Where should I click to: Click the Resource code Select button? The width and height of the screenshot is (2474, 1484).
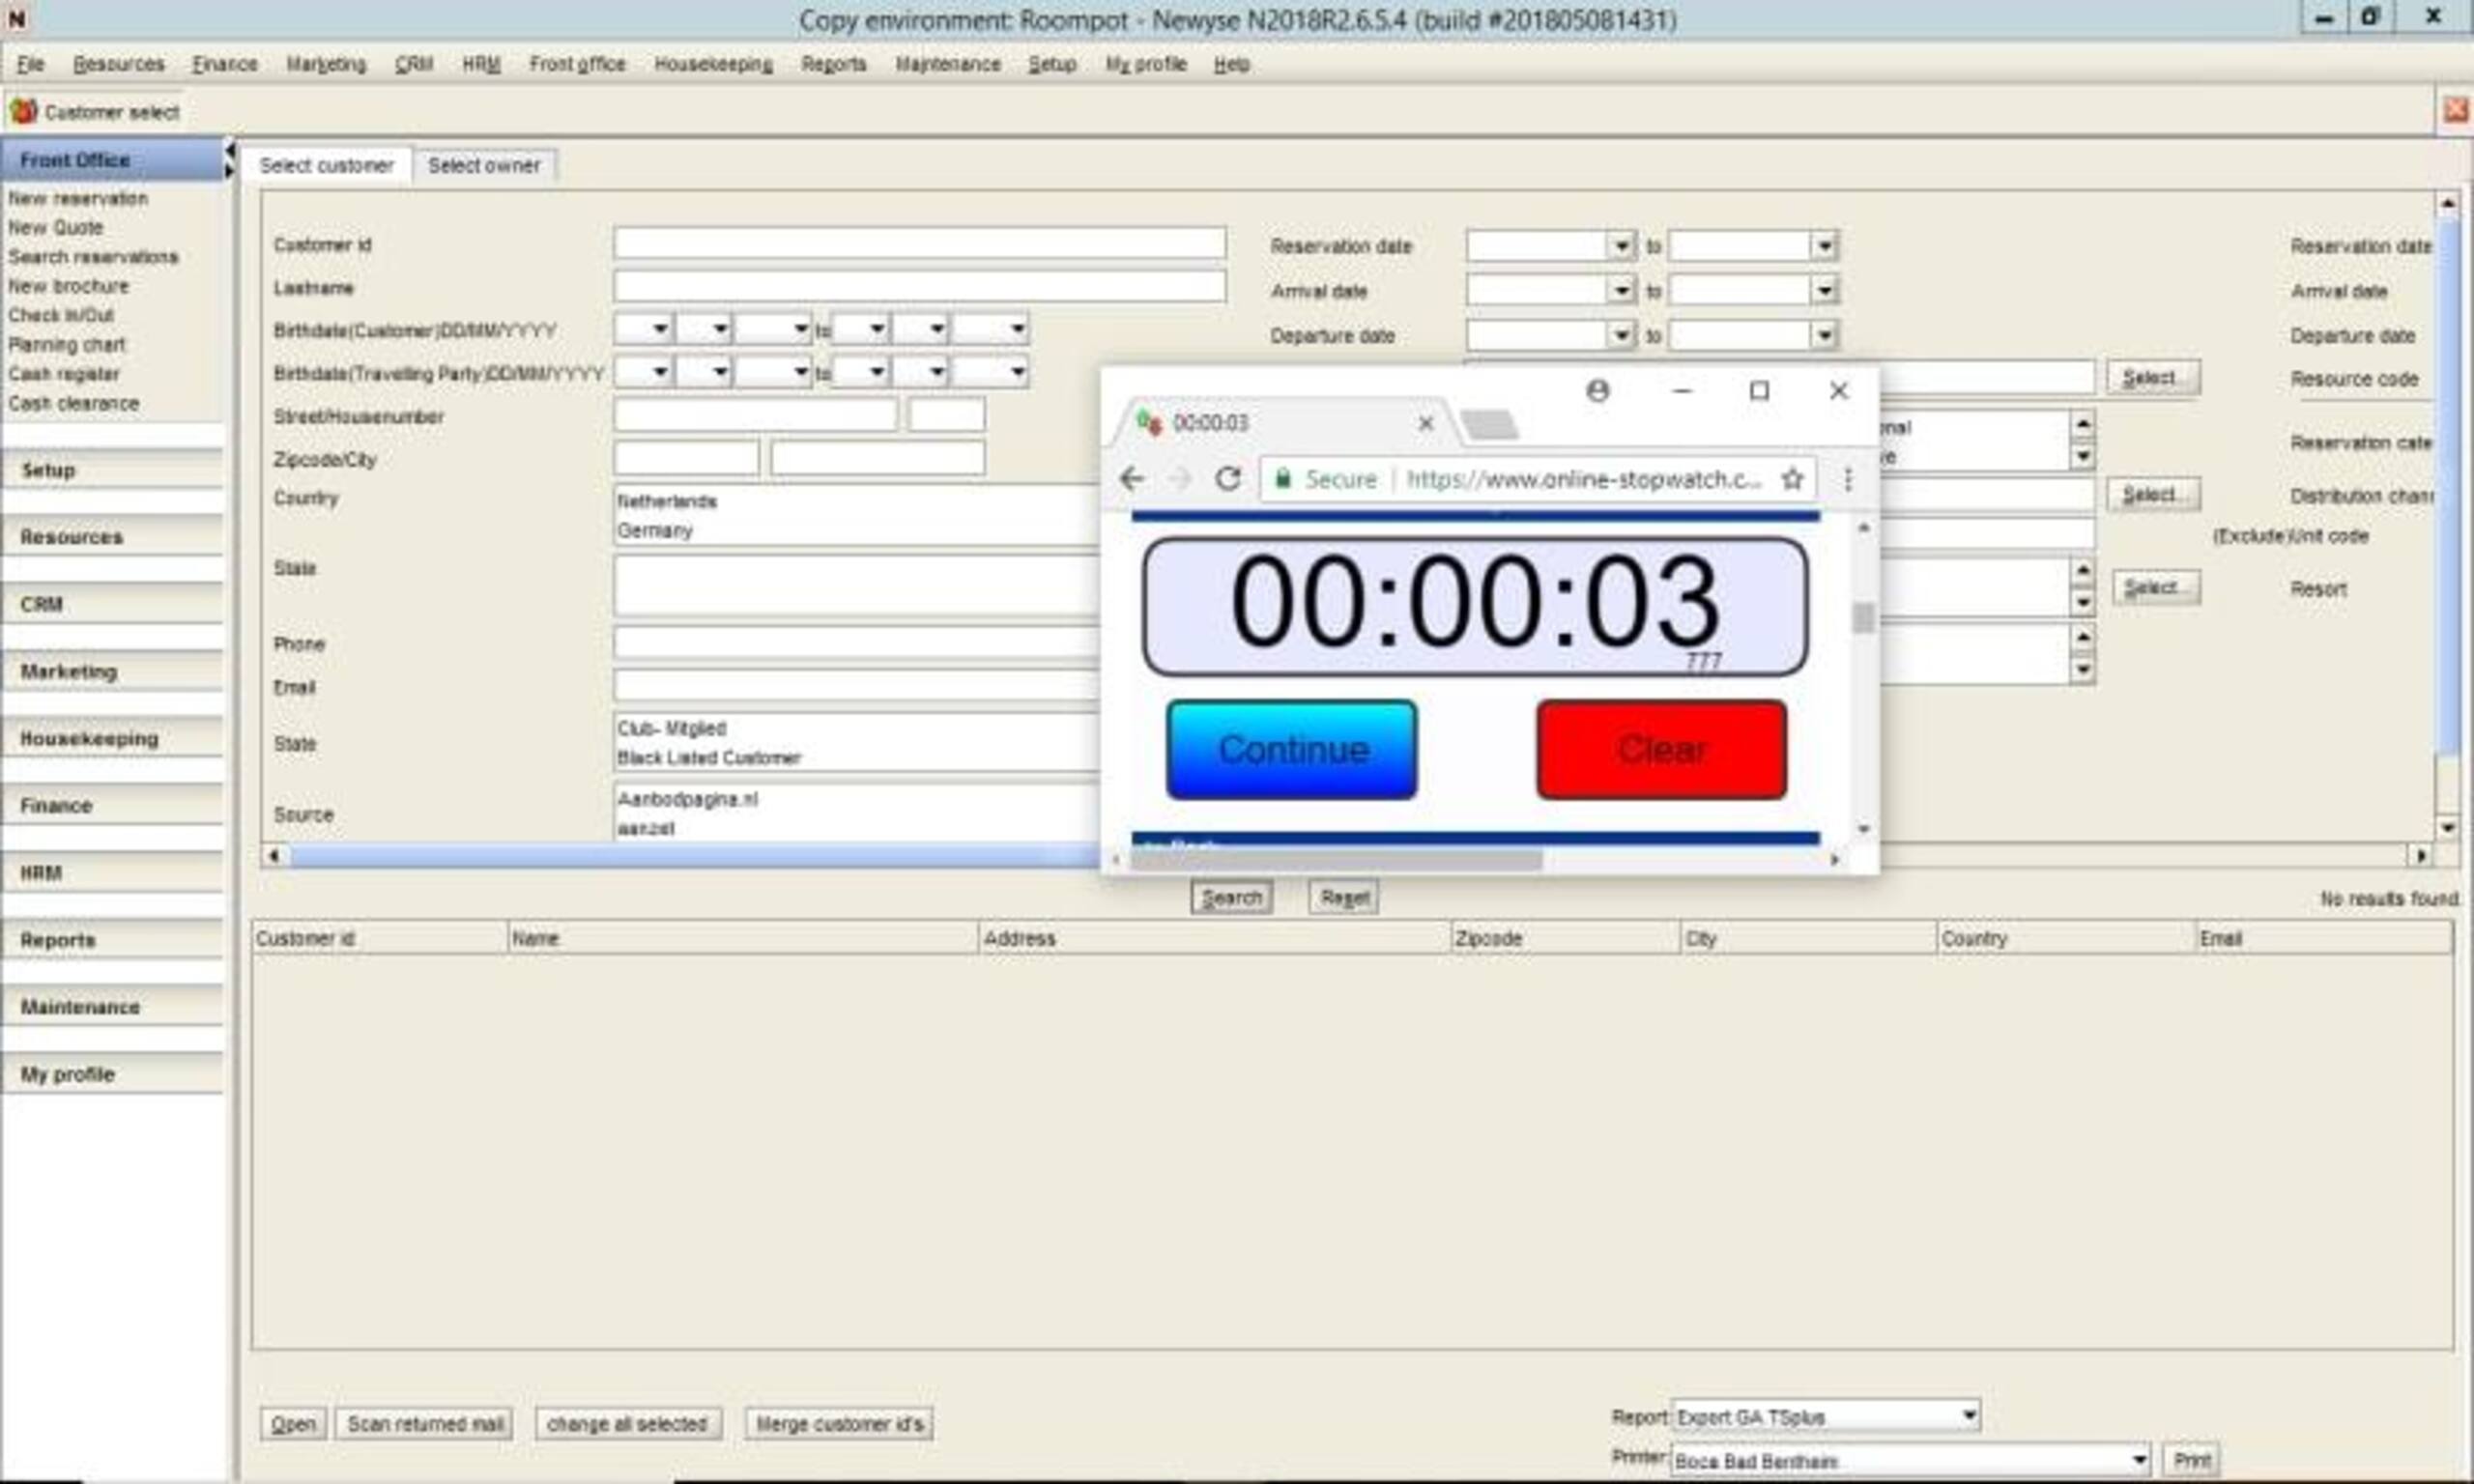click(2153, 378)
